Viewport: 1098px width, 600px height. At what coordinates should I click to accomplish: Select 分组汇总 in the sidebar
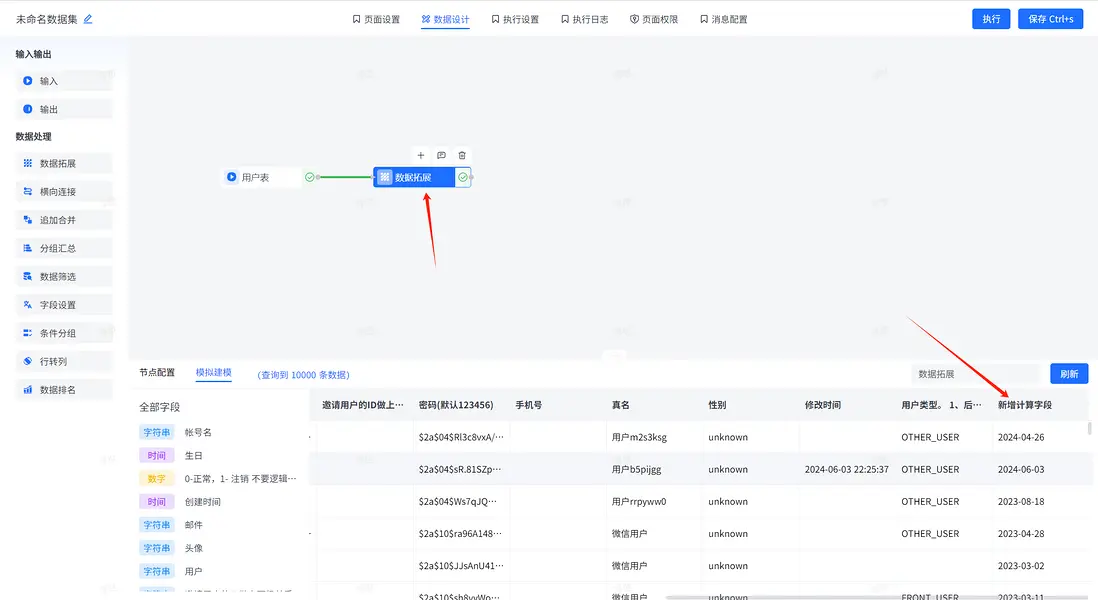(x=64, y=248)
